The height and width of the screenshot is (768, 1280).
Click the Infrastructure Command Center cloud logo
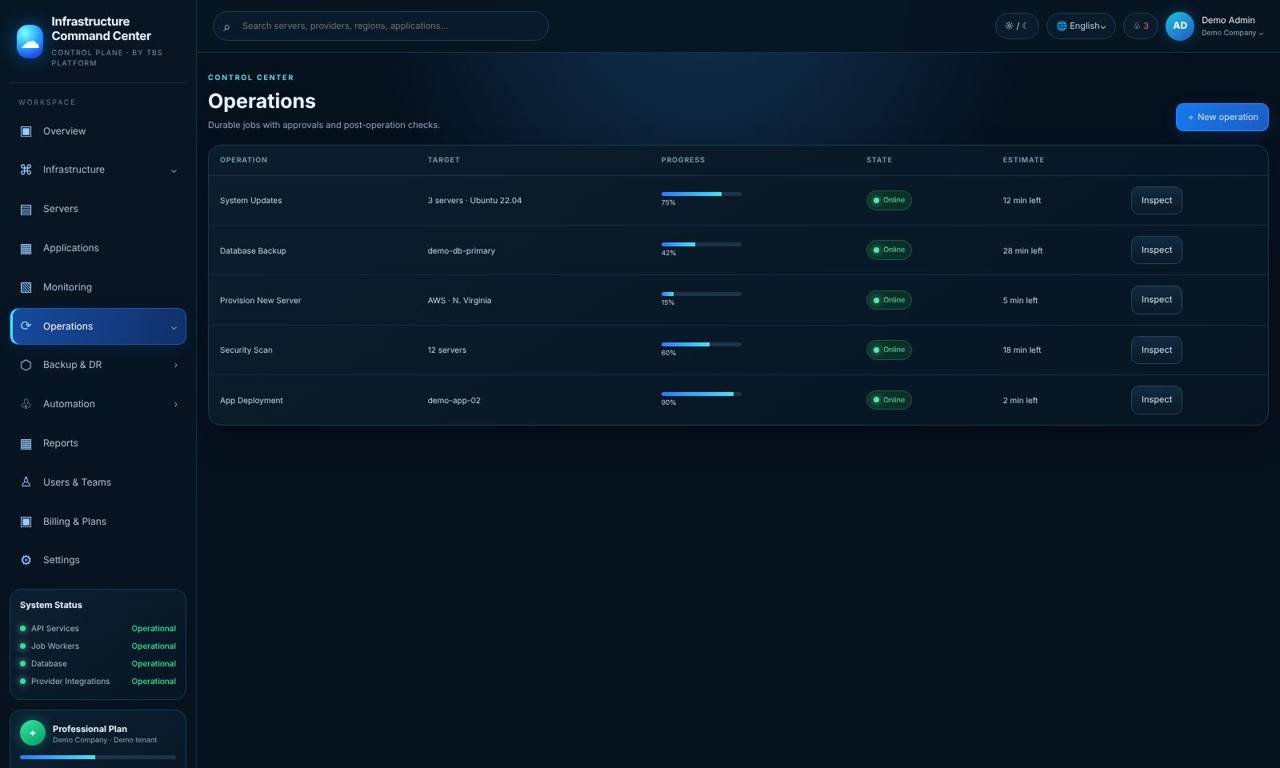point(30,41)
